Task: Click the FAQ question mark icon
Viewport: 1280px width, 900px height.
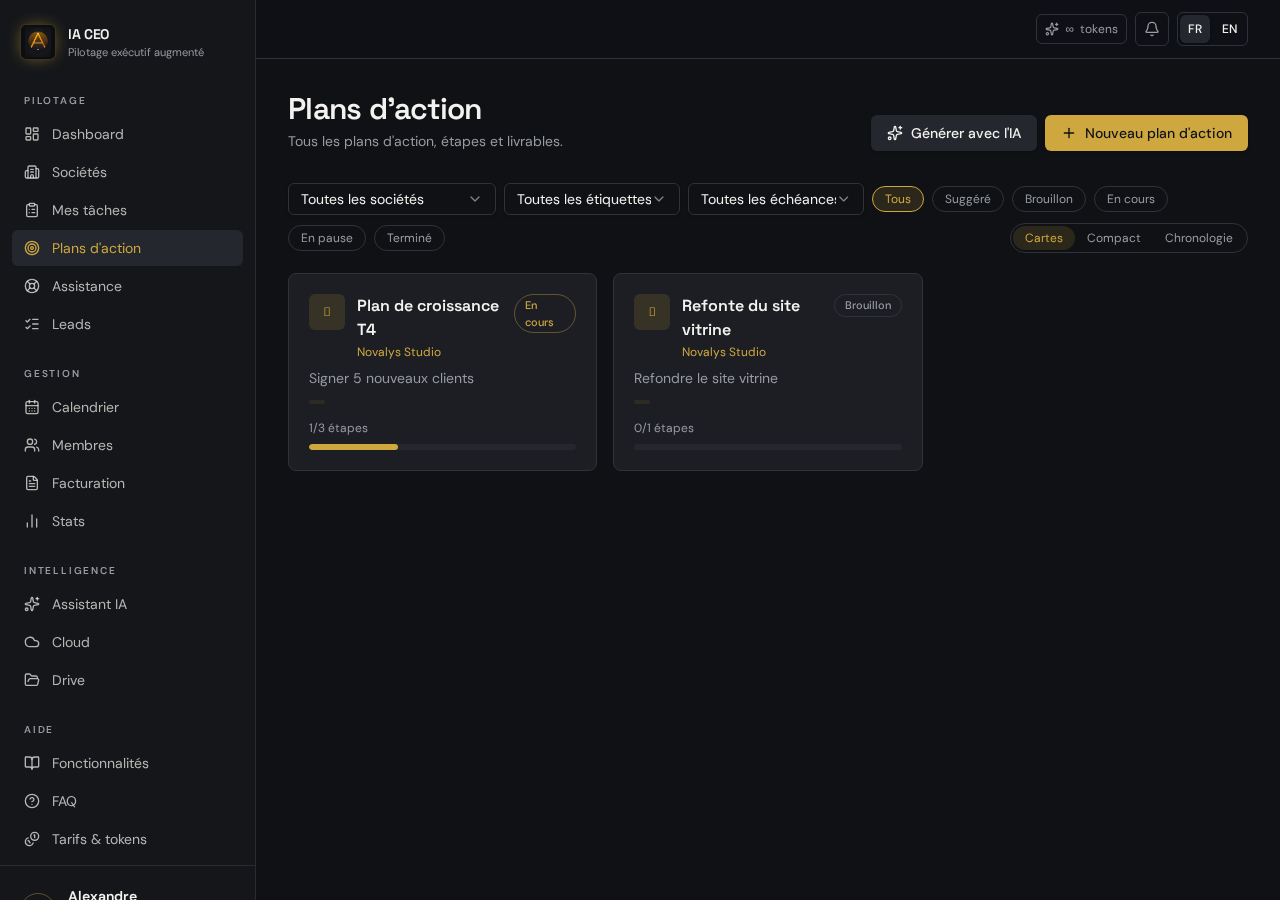Action: [32, 801]
